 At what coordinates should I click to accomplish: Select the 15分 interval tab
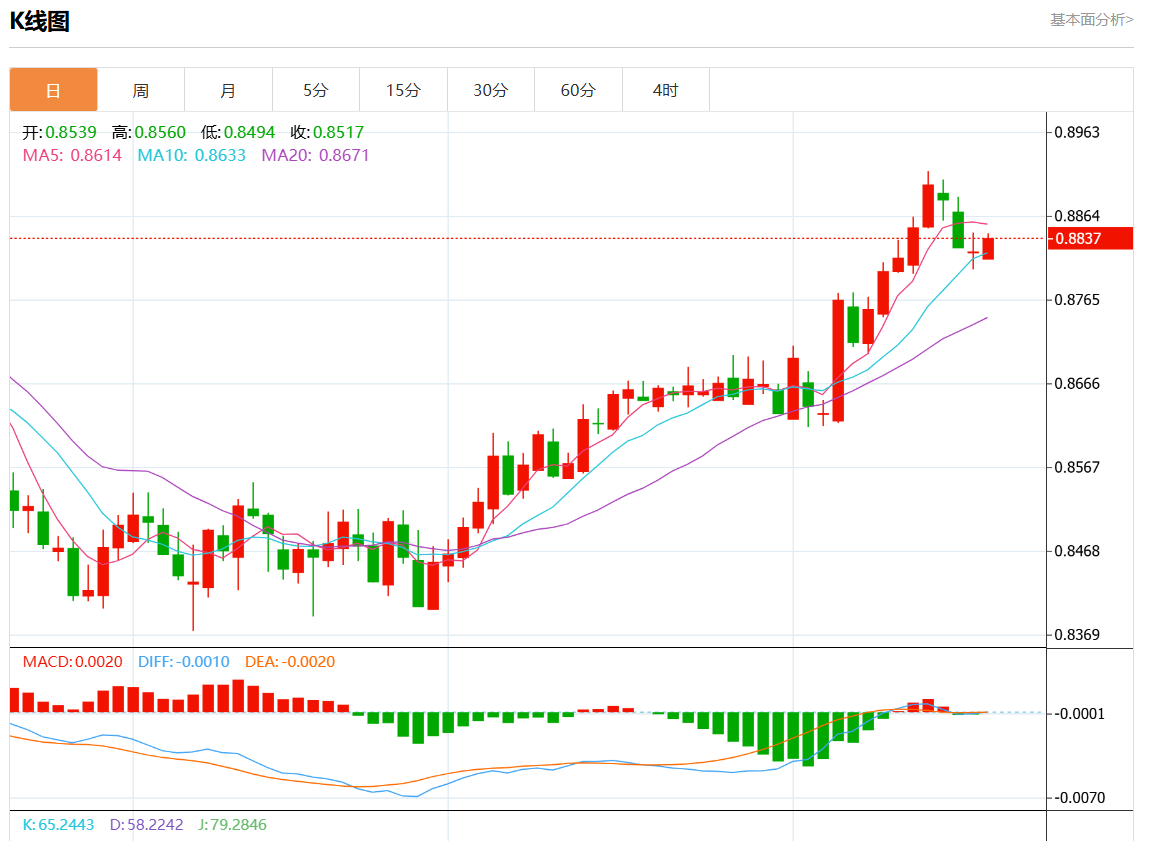click(x=403, y=90)
